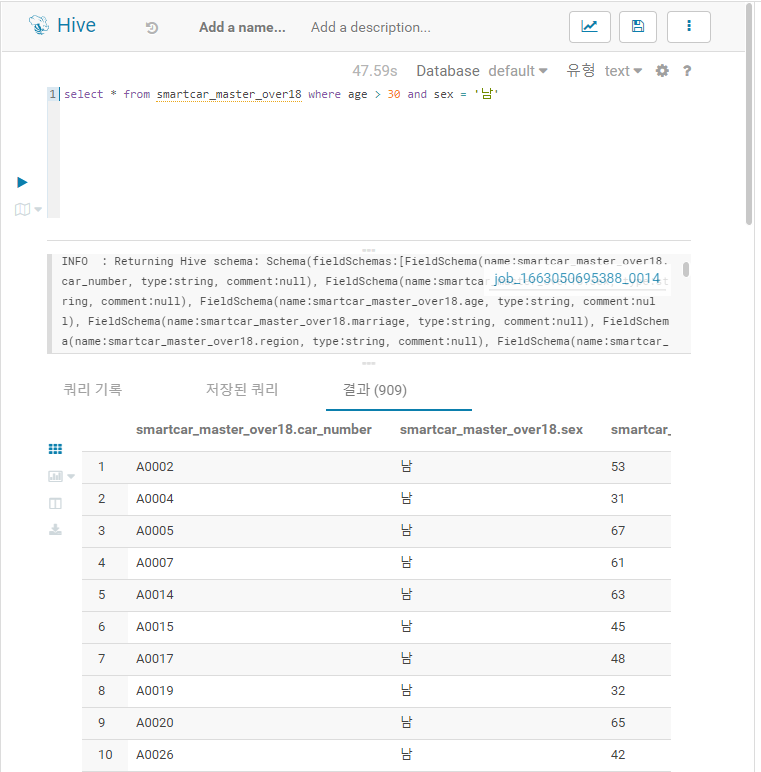Select cell A0007
This screenshot has height=772, width=761.
click(x=155, y=563)
